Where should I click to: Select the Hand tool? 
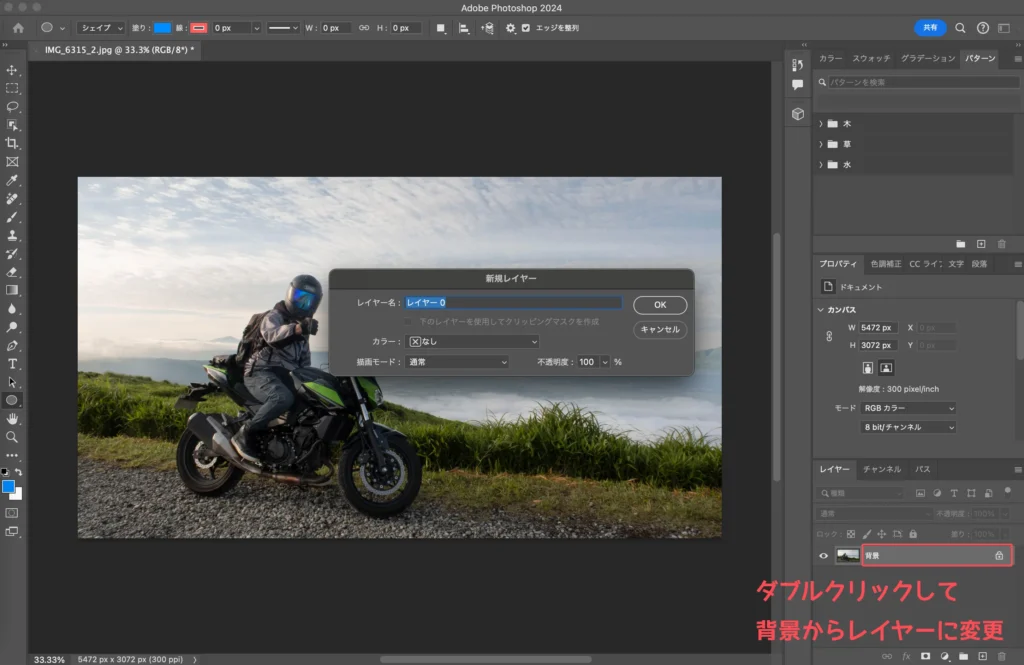tap(13, 418)
